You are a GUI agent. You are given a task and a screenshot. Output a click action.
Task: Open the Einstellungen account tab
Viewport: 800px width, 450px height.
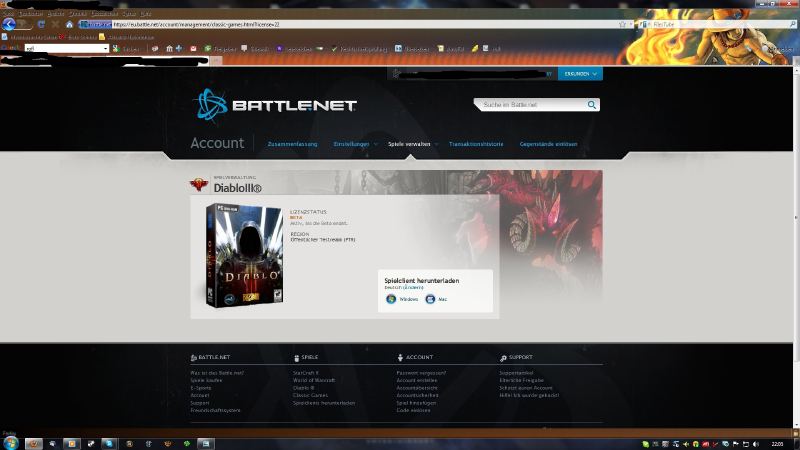coord(351,144)
